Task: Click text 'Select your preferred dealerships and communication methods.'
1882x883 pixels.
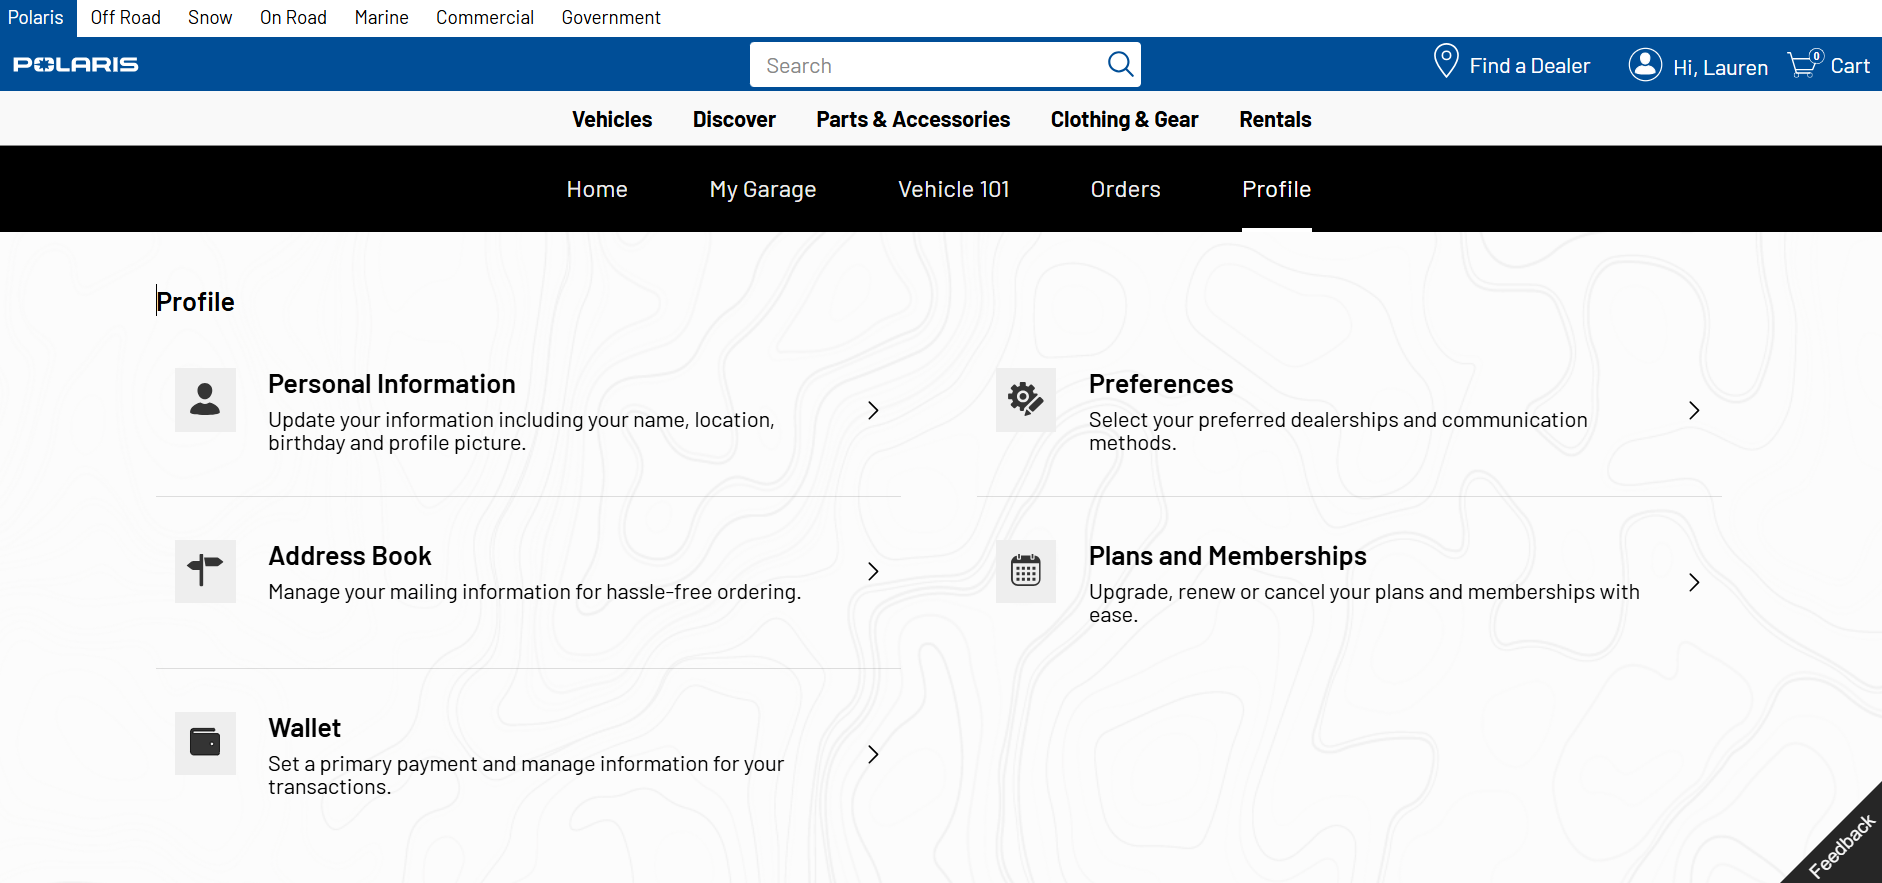Action: pyautogui.click(x=1338, y=431)
